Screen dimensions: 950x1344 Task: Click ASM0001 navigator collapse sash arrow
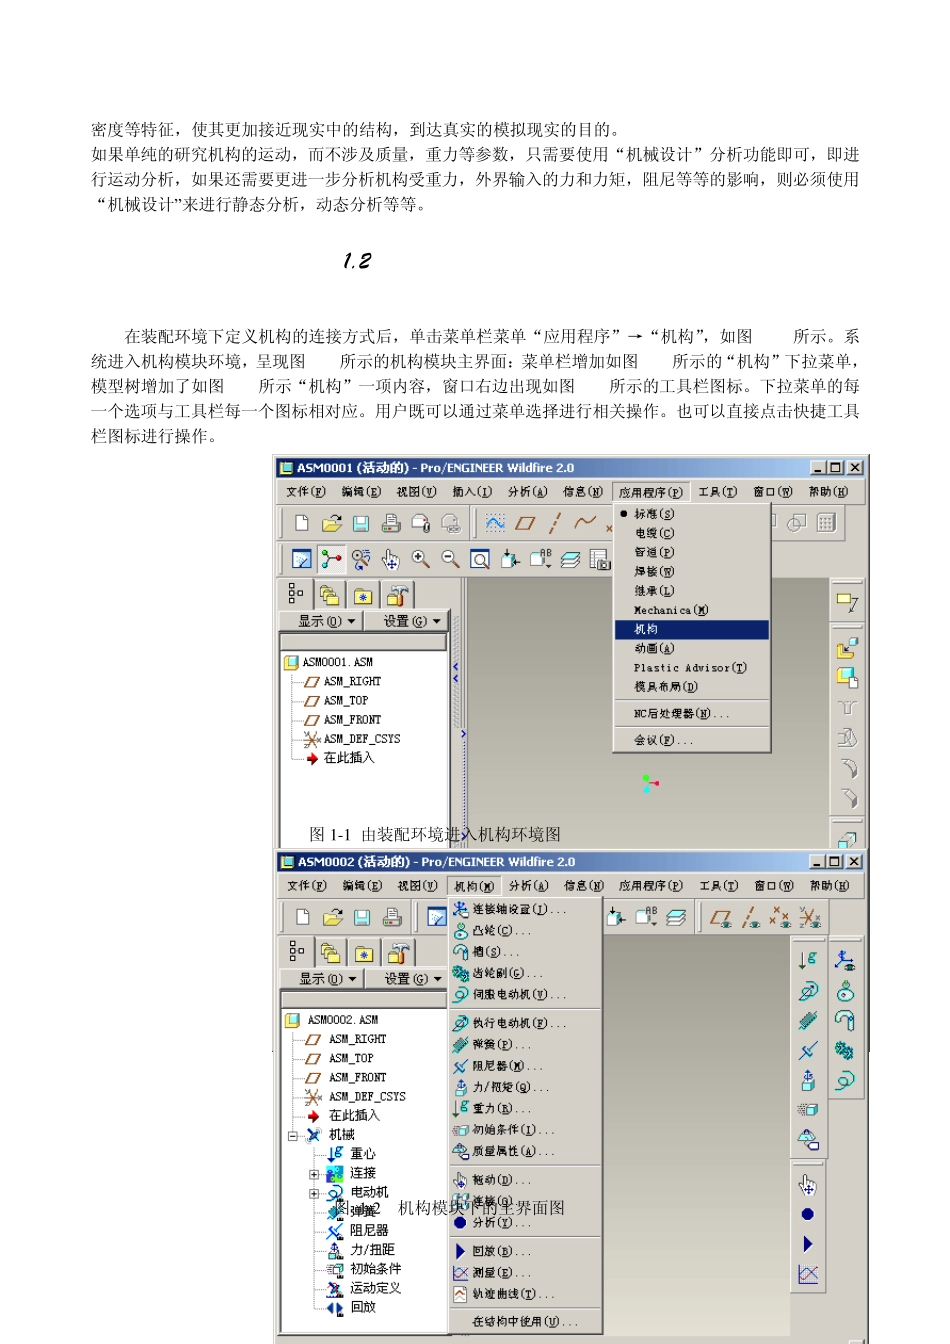[x=456, y=672]
